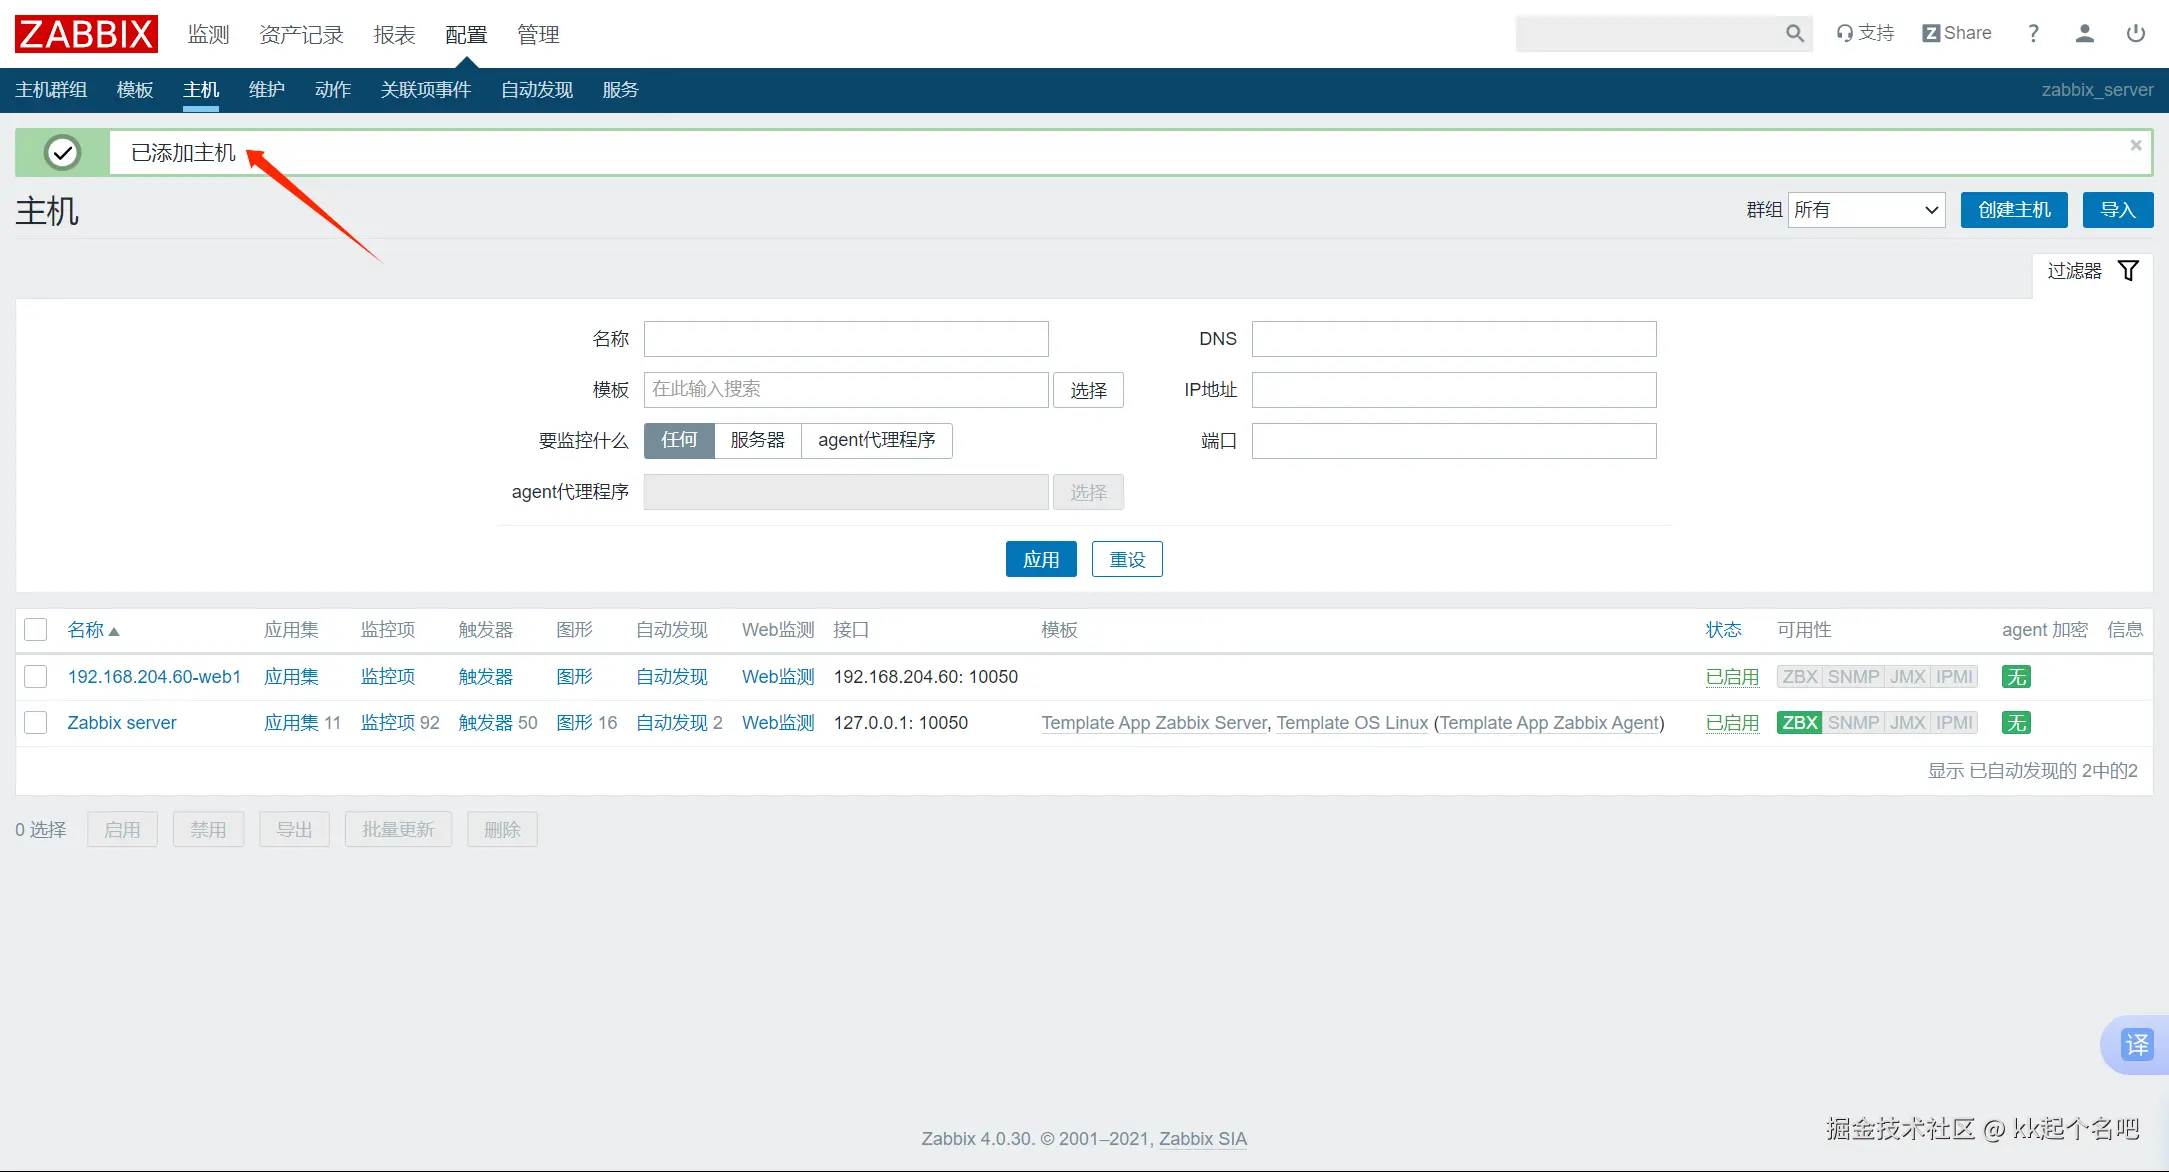Select the 服务器 monitoring option
This screenshot has height=1172, width=2169.
757,440
